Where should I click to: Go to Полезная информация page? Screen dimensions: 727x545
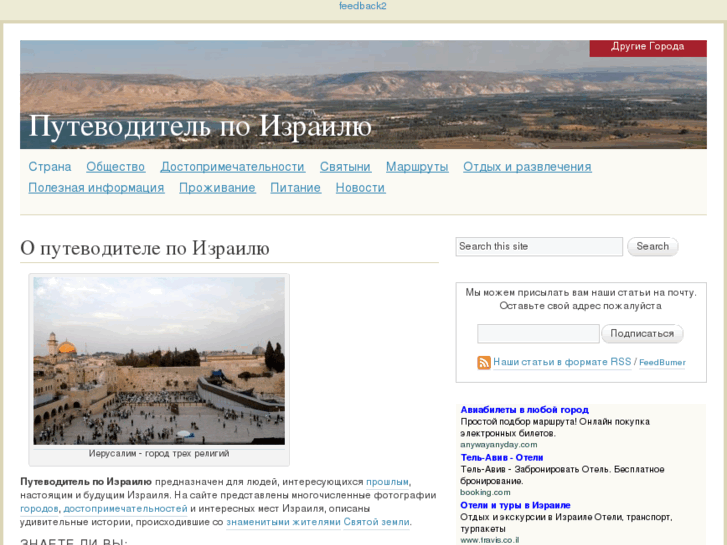(96, 188)
